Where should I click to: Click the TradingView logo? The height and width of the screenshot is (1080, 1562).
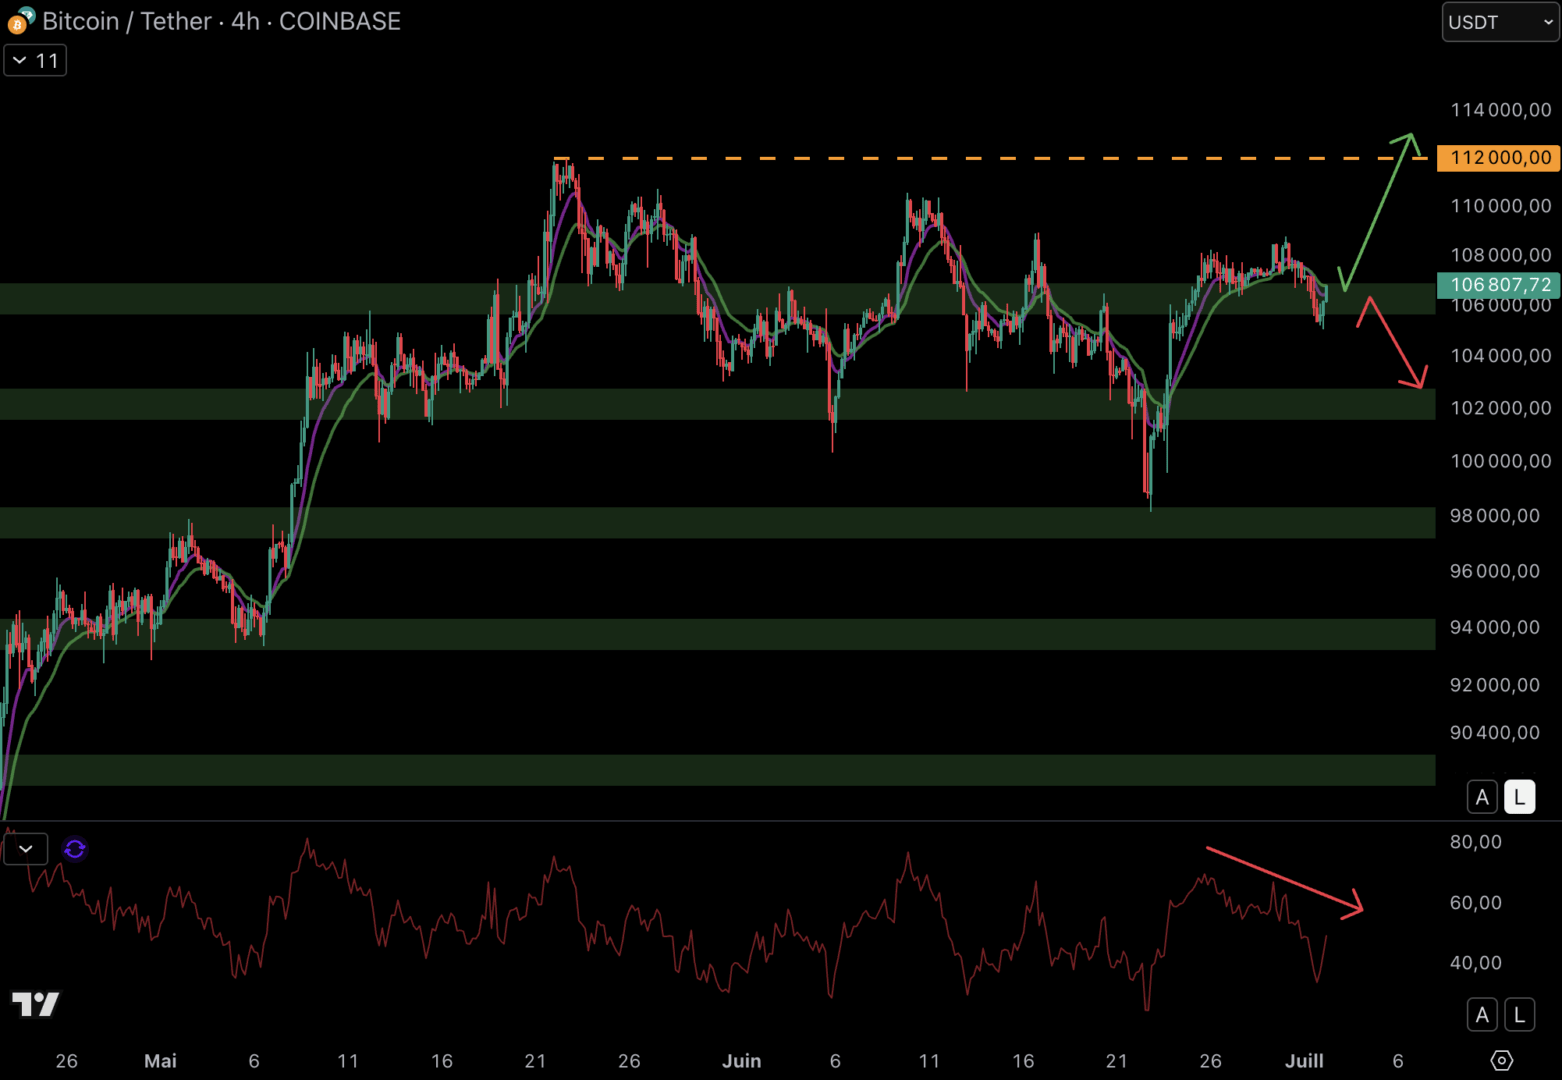point(36,1004)
